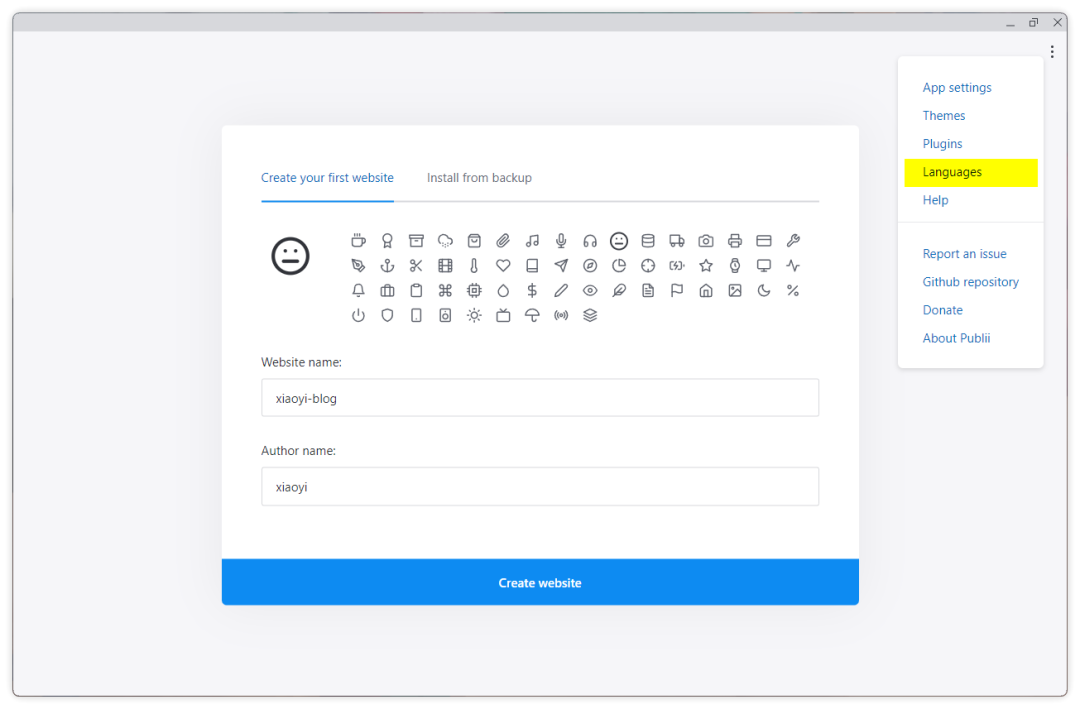Pick the heart icon from the grid
The image size is (1080, 709).
coord(503,266)
